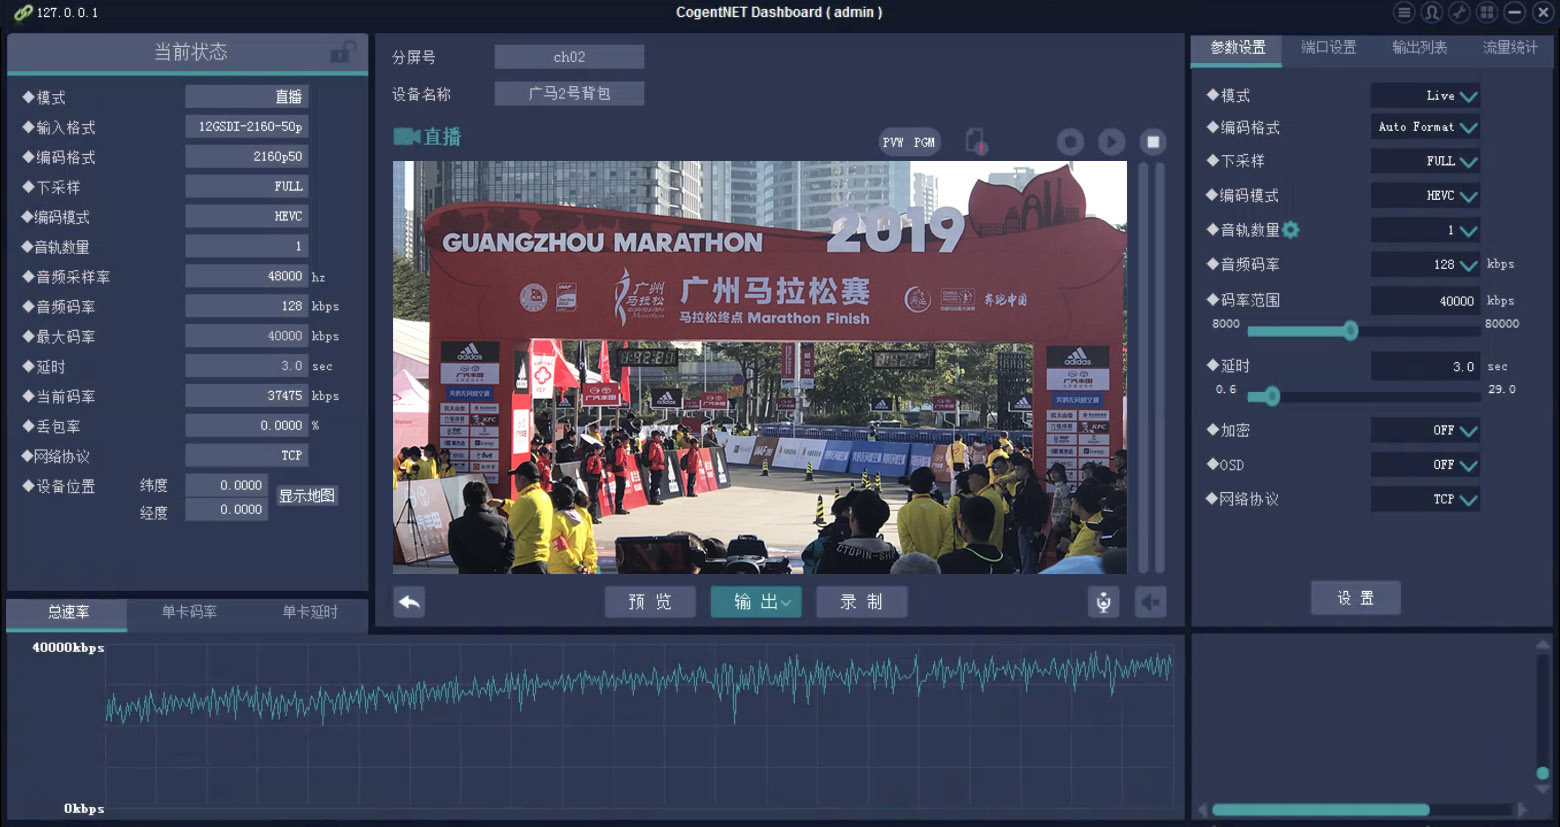Click the 纬度 0.0000 latitude value
This screenshot has width=1560, height=827.
[226, 485]
